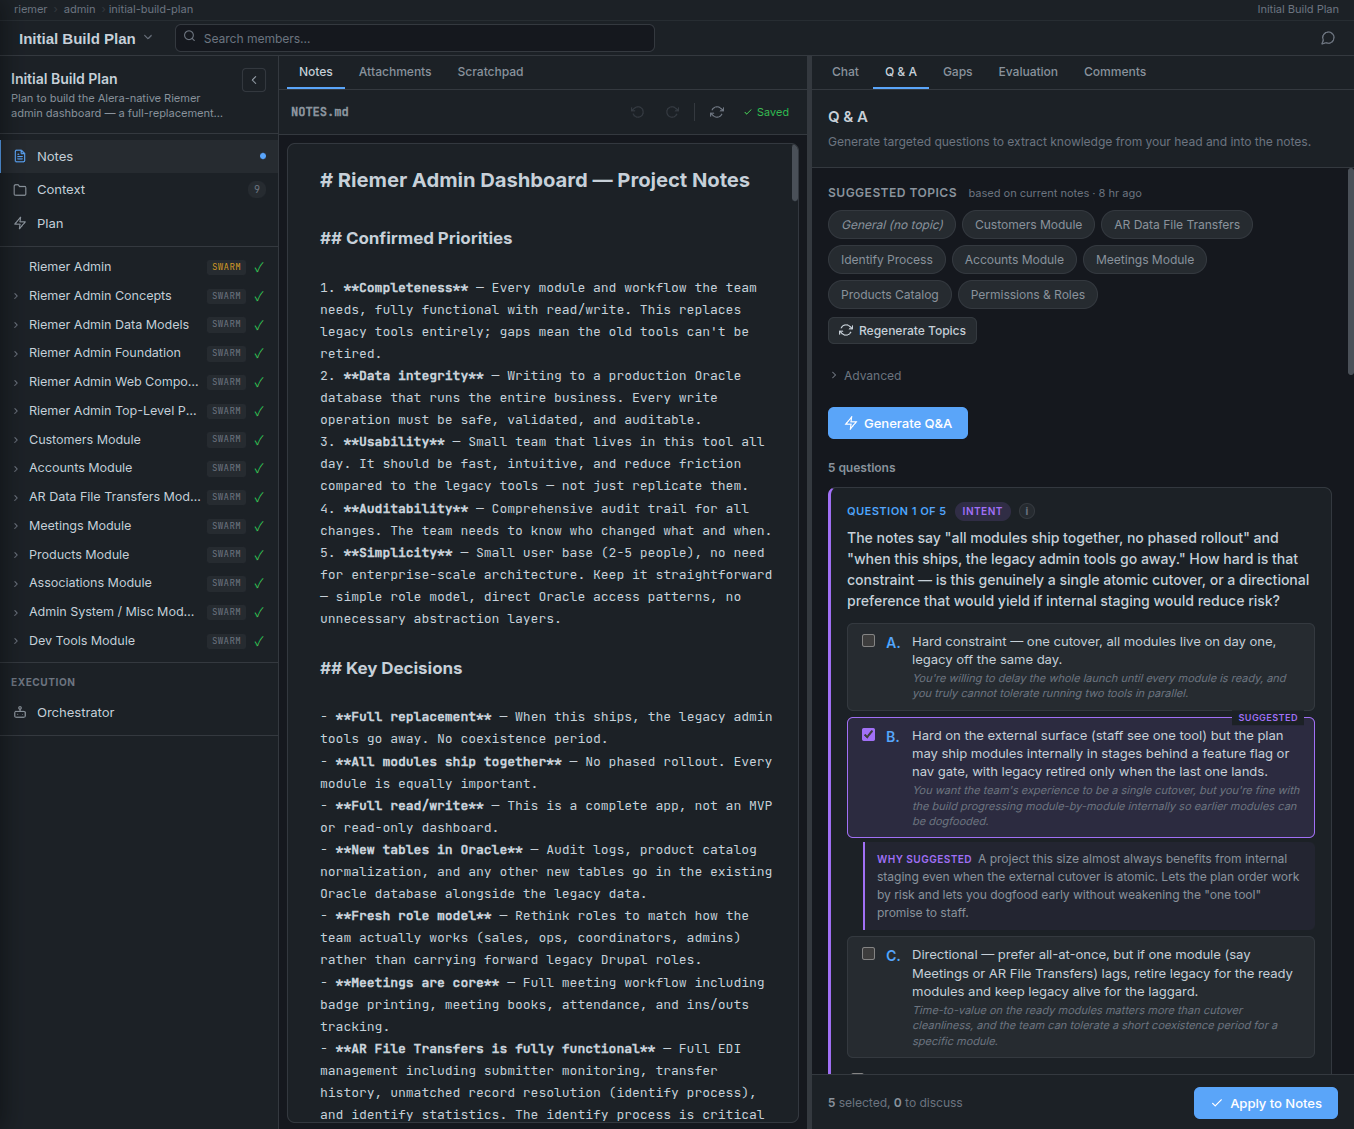Image resolution: width=1354 pixels, height=1129 pixels.
Task: Click the info icon beside the INTENT badge
Action: point(1026,511)
